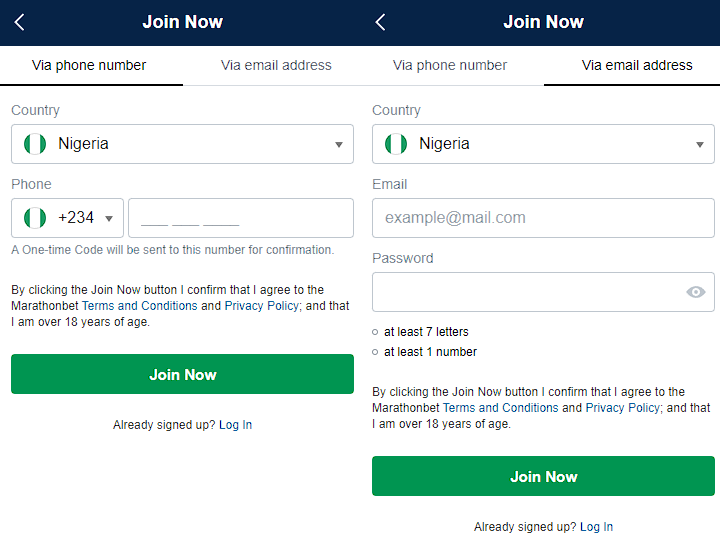
Task: Click the back arrow on left panel
Action: pos(19,22)
